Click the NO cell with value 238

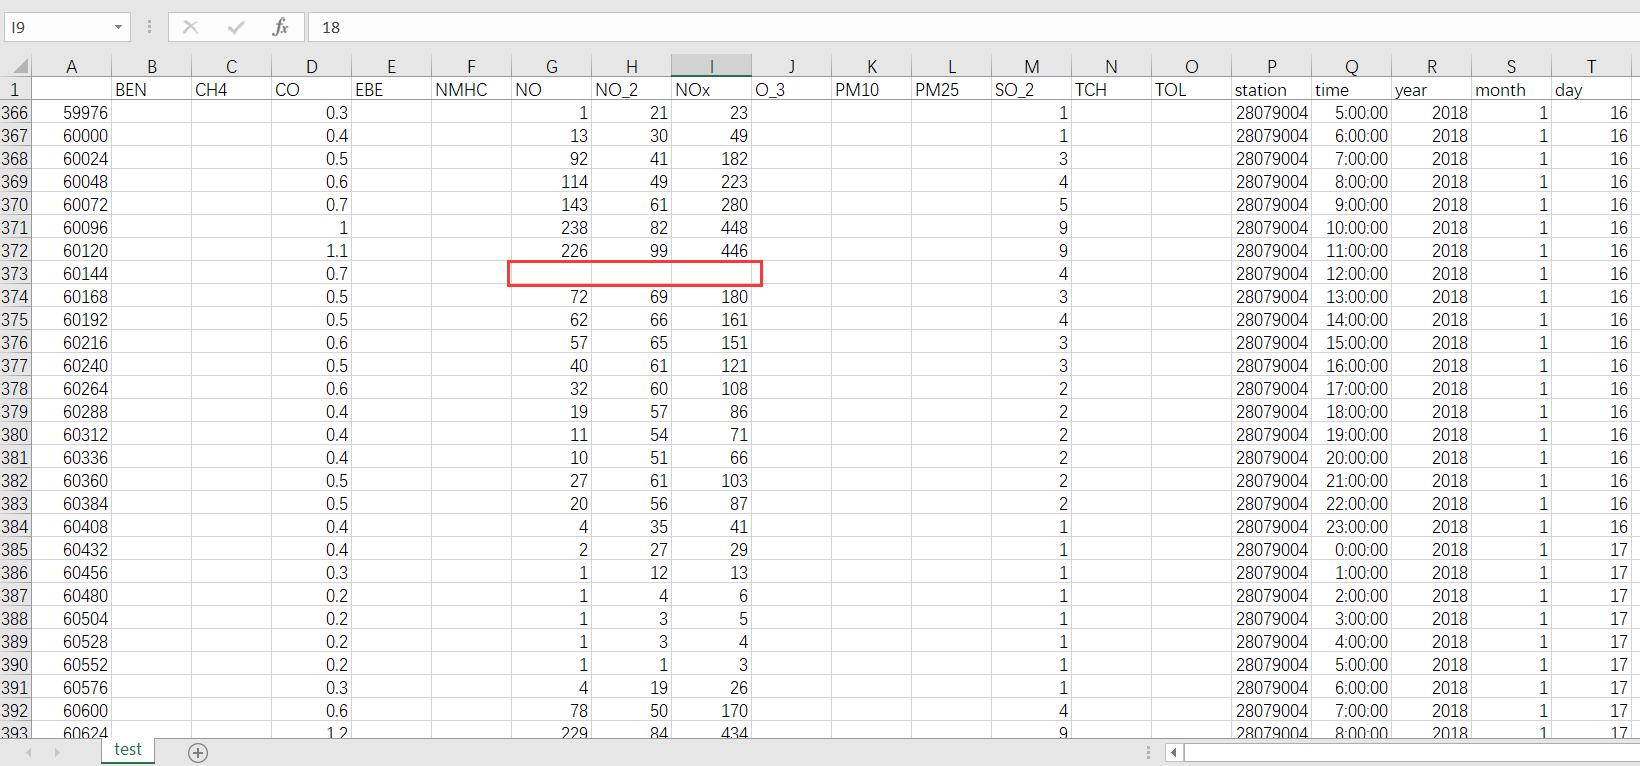(x=551, y=228)
